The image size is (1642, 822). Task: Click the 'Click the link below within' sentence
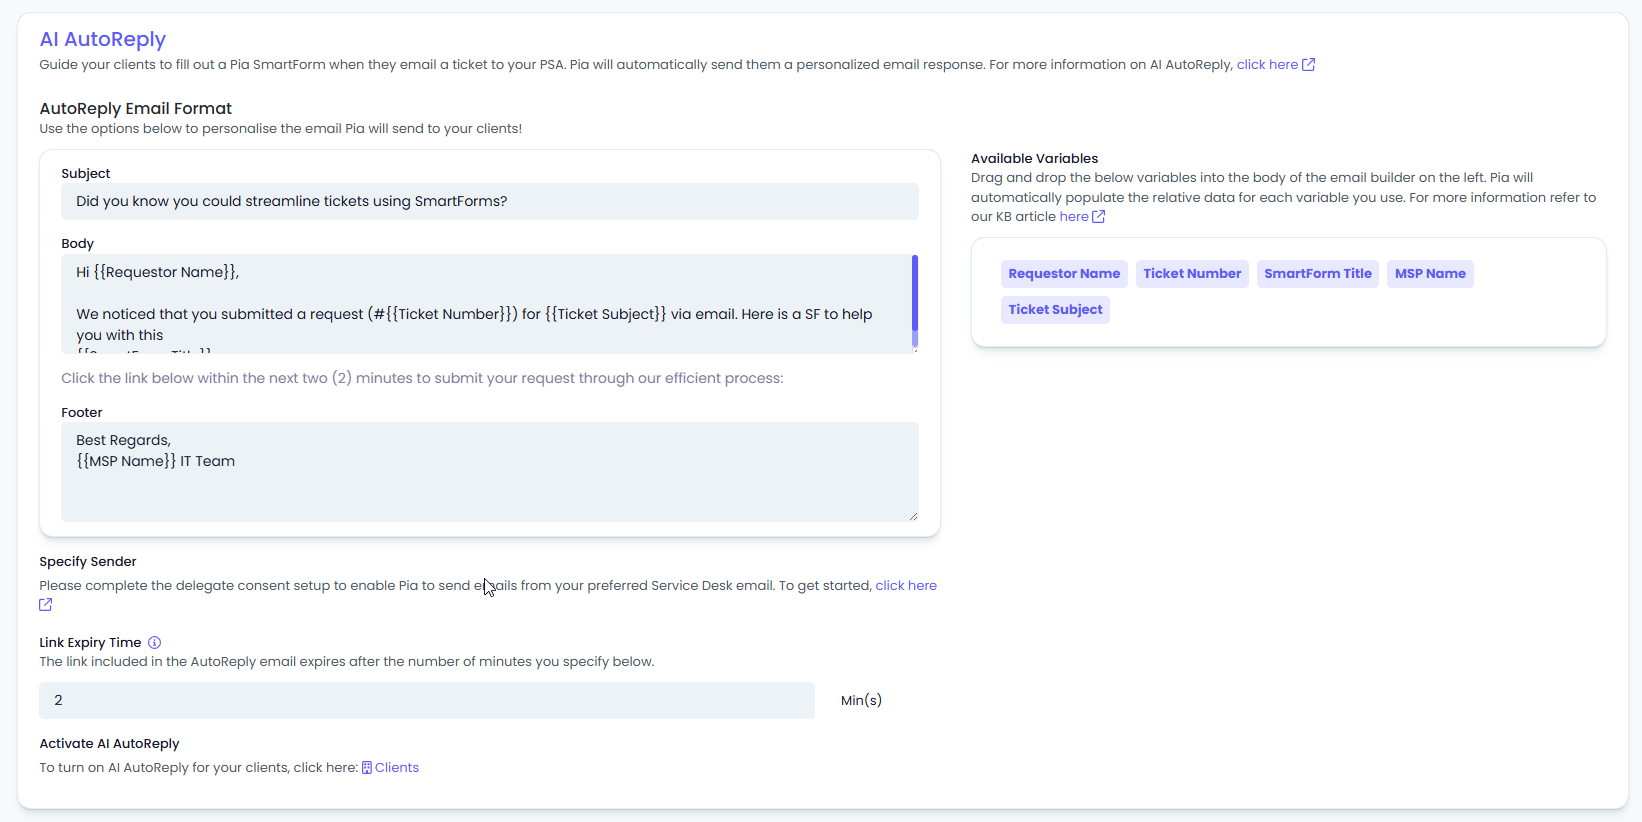422,378
